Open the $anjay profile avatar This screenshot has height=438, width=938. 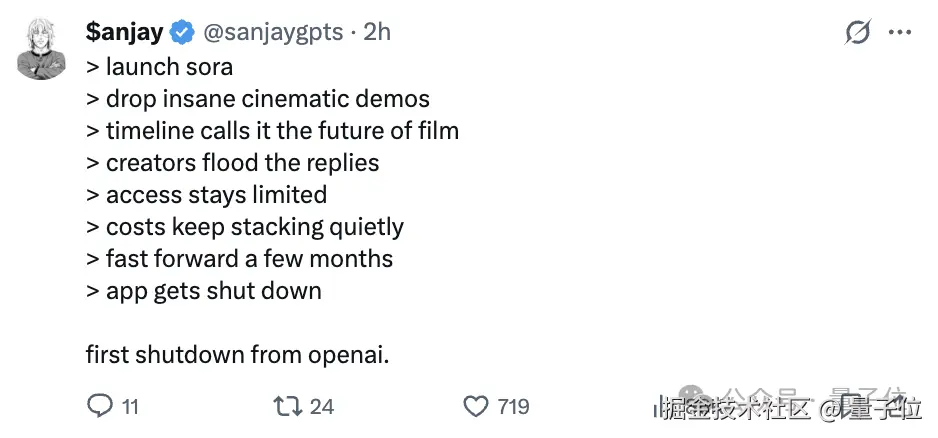(41, 48)
